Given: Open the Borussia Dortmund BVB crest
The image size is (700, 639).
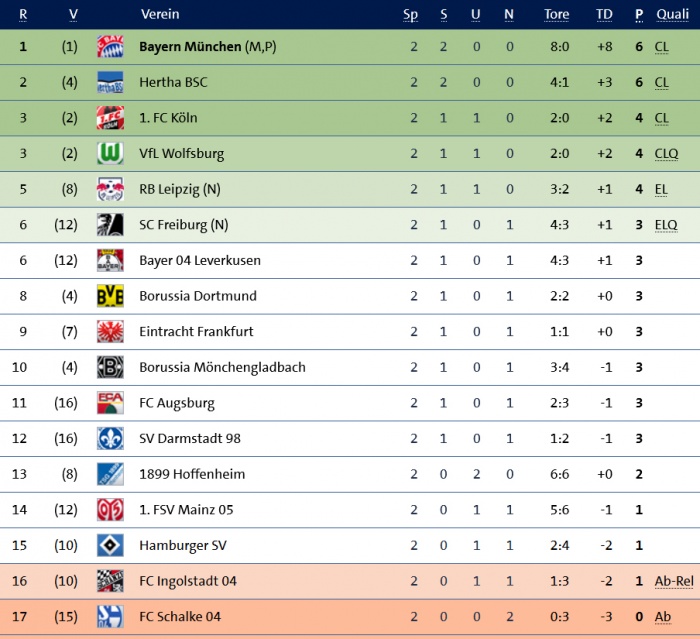Looking at the screenshot, I should [x=109, y=296].
